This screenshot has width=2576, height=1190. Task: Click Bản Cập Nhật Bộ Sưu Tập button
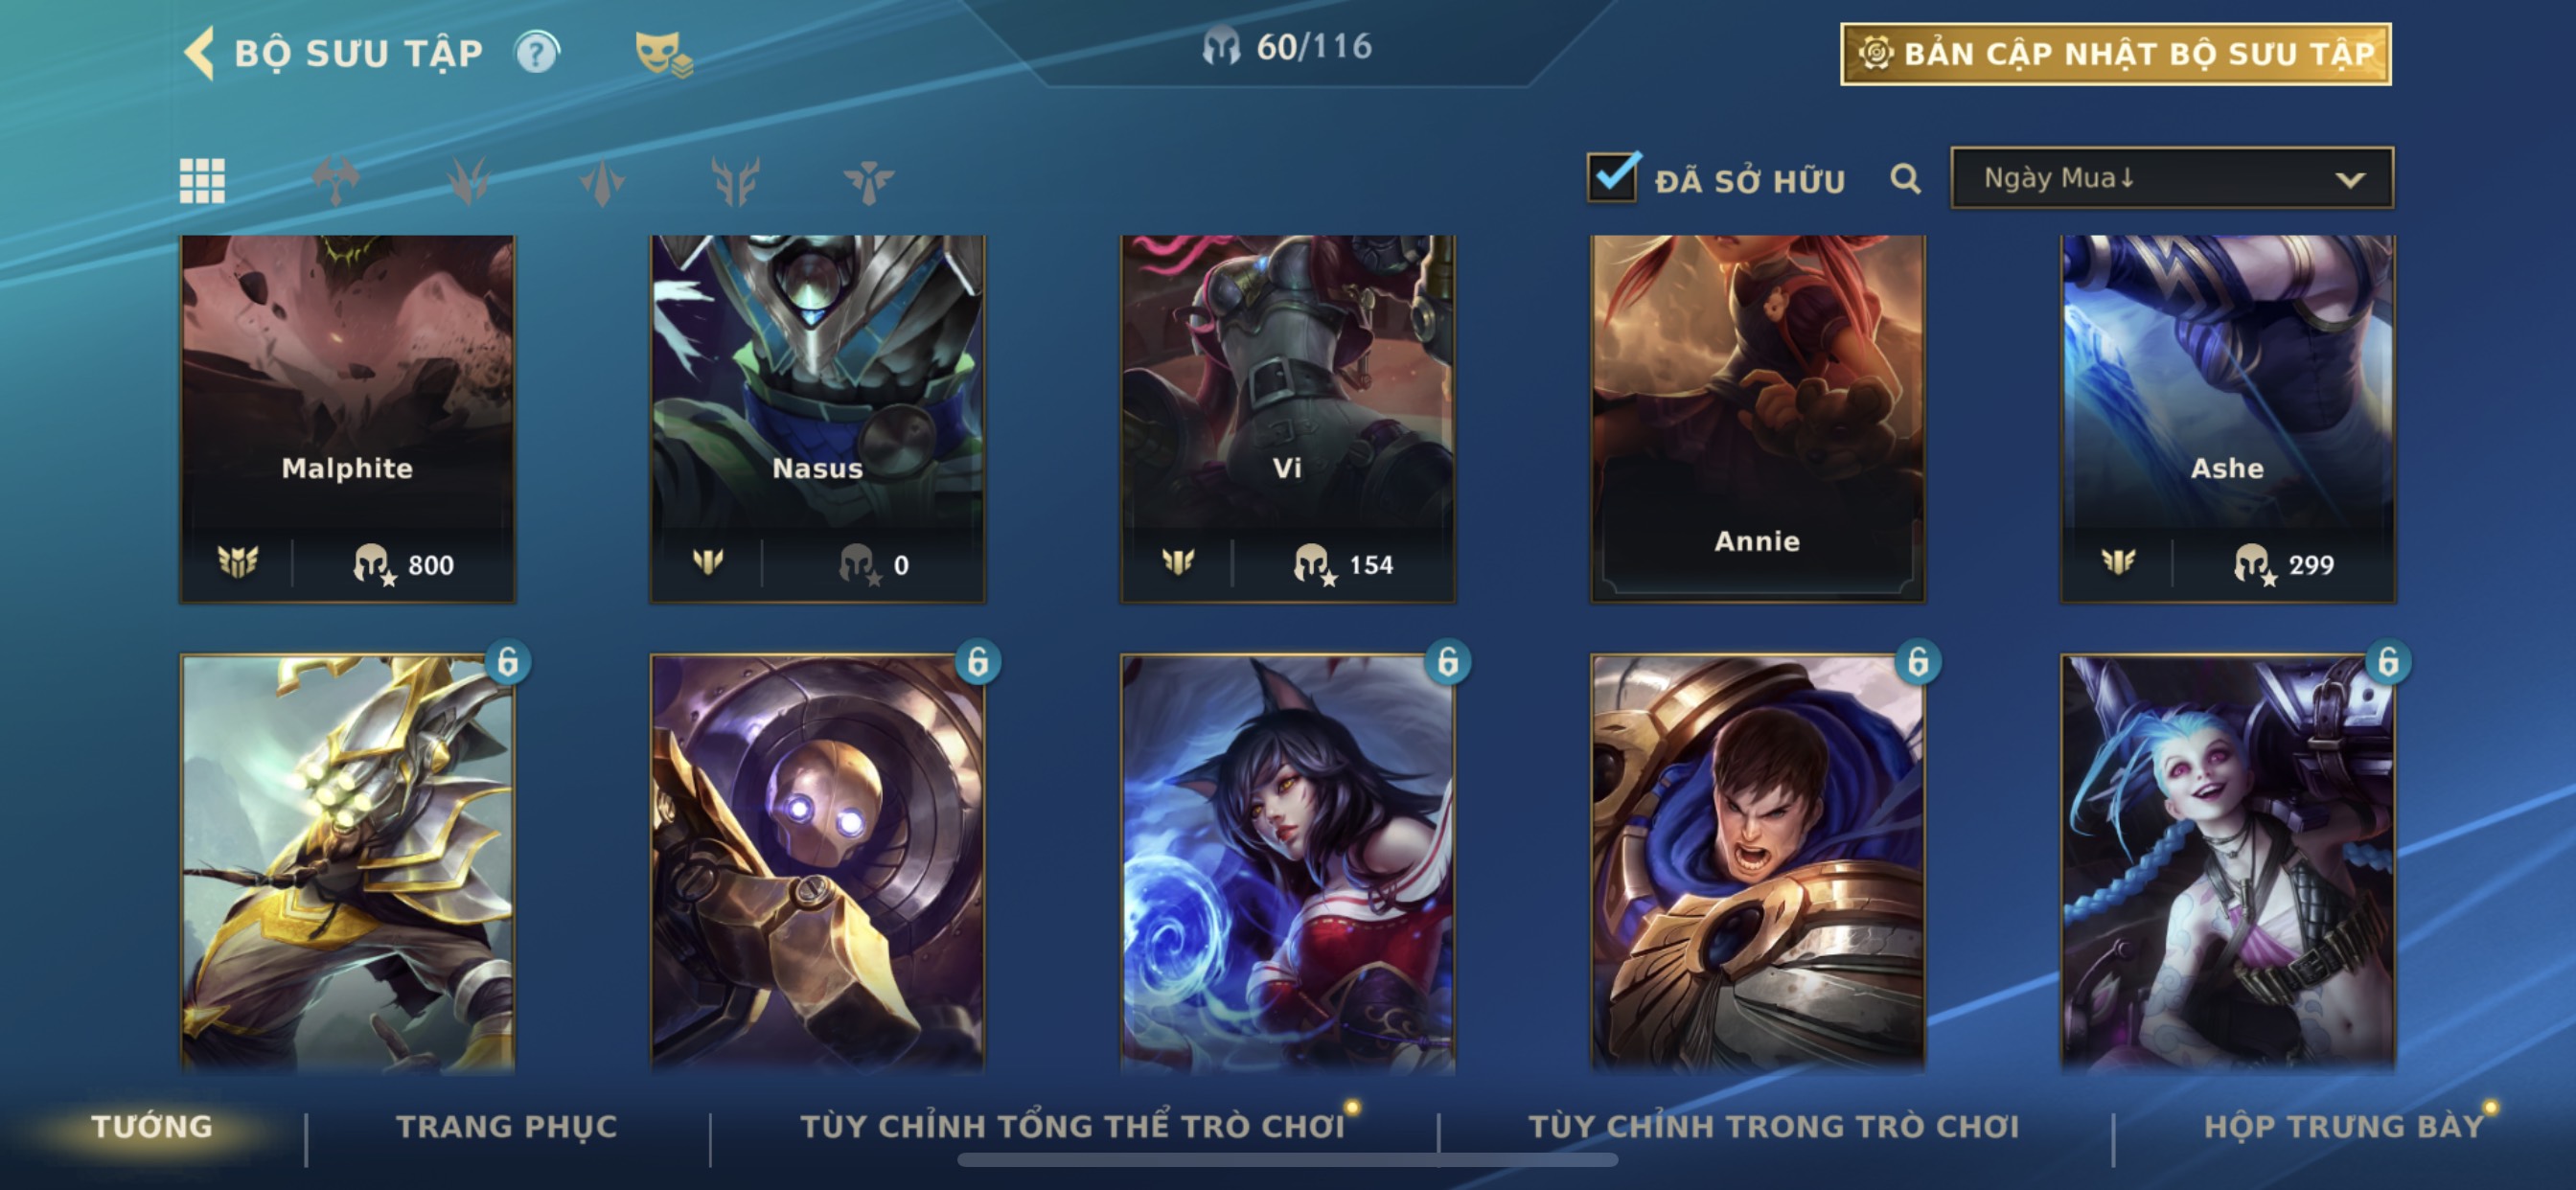click(2115, 54)
